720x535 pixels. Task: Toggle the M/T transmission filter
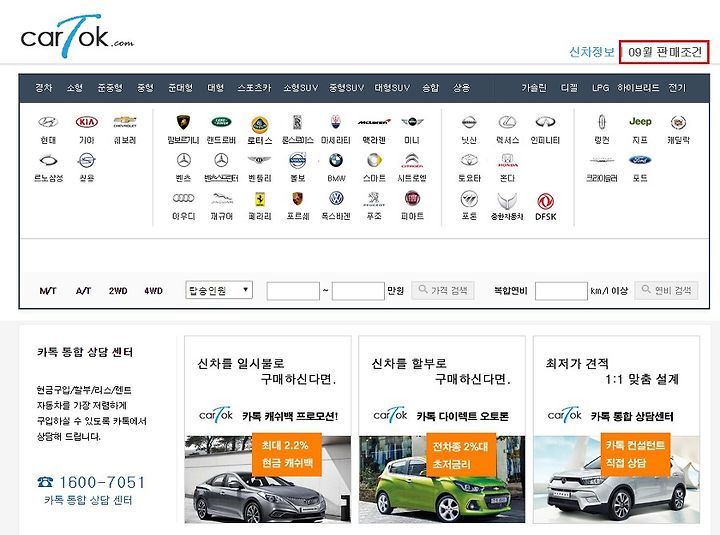(48, 291)
